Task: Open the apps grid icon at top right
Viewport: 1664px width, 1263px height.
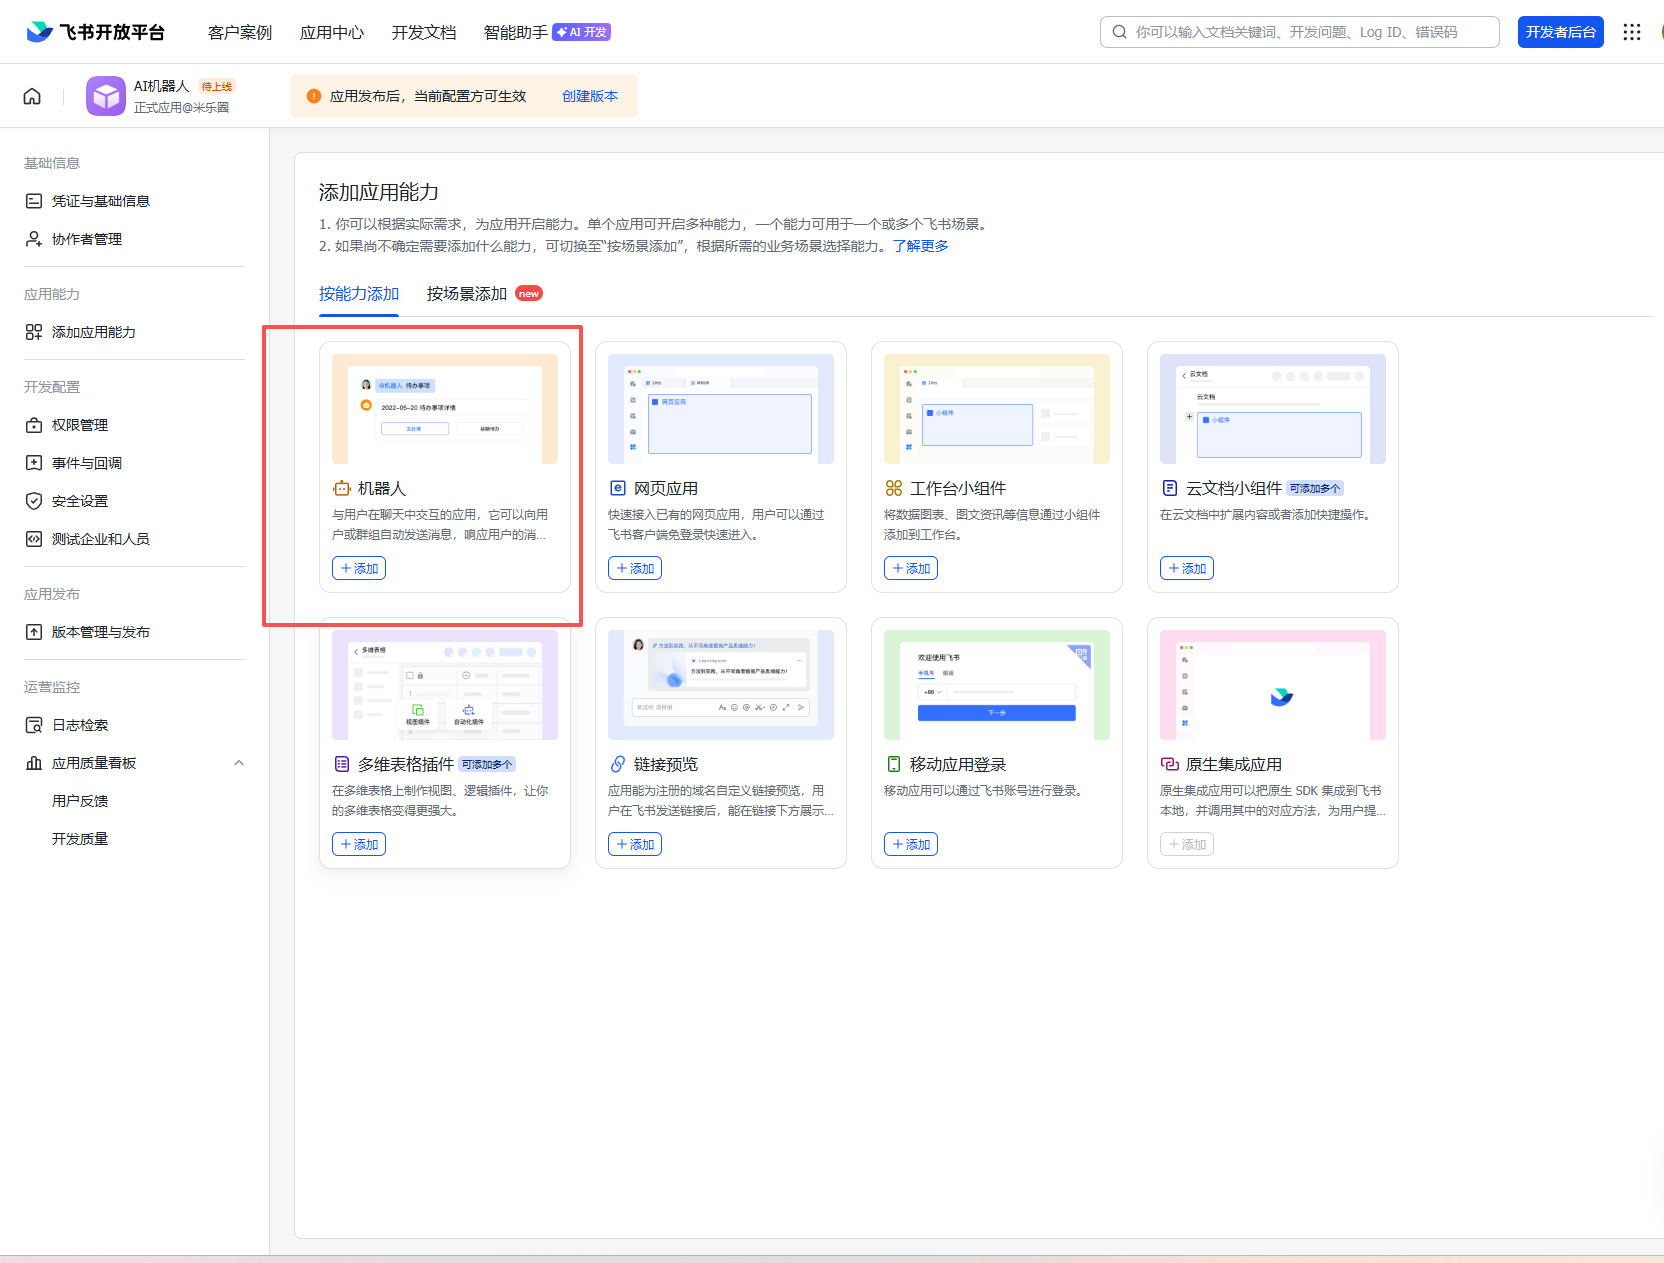Action: (1631, 32)
